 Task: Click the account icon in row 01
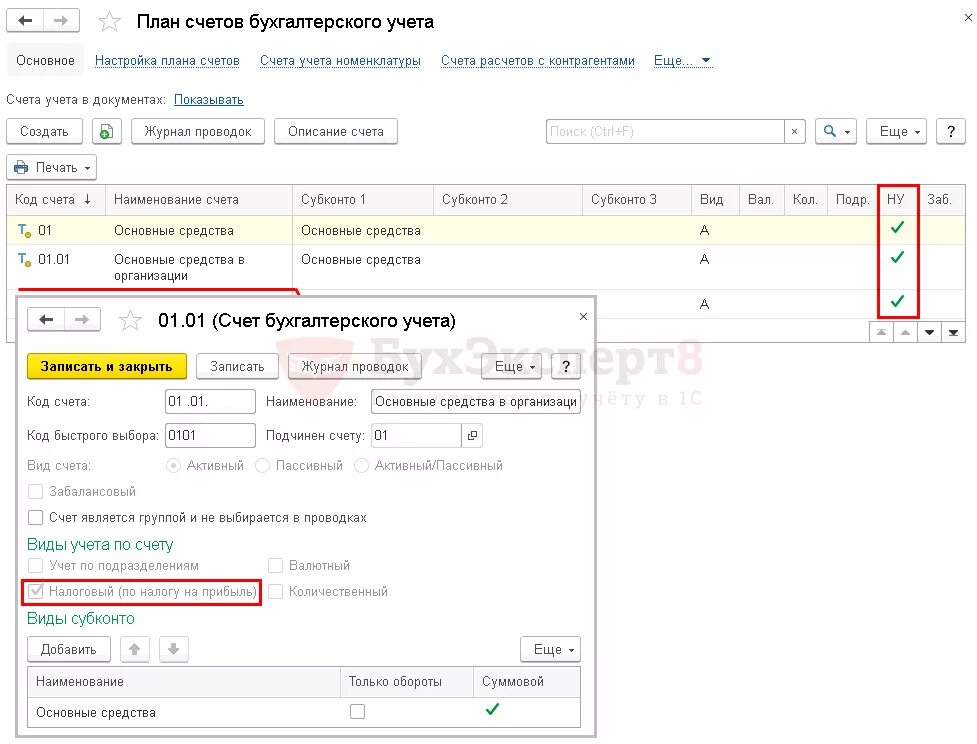tap(24, 231)
